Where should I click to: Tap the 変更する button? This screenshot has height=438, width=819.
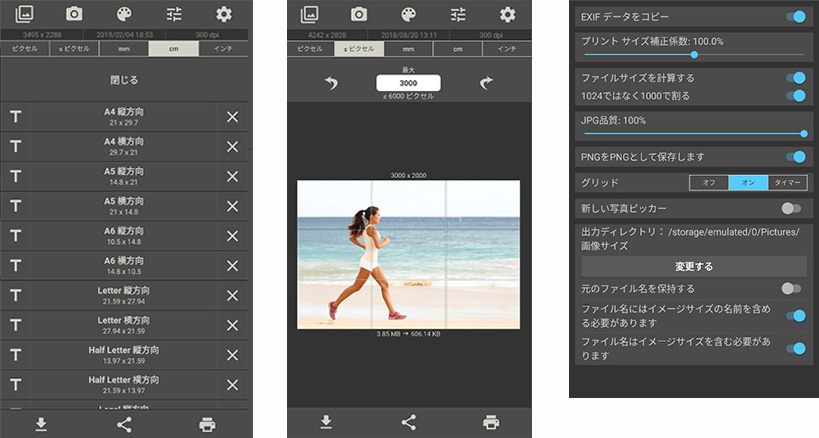(694, 266)
